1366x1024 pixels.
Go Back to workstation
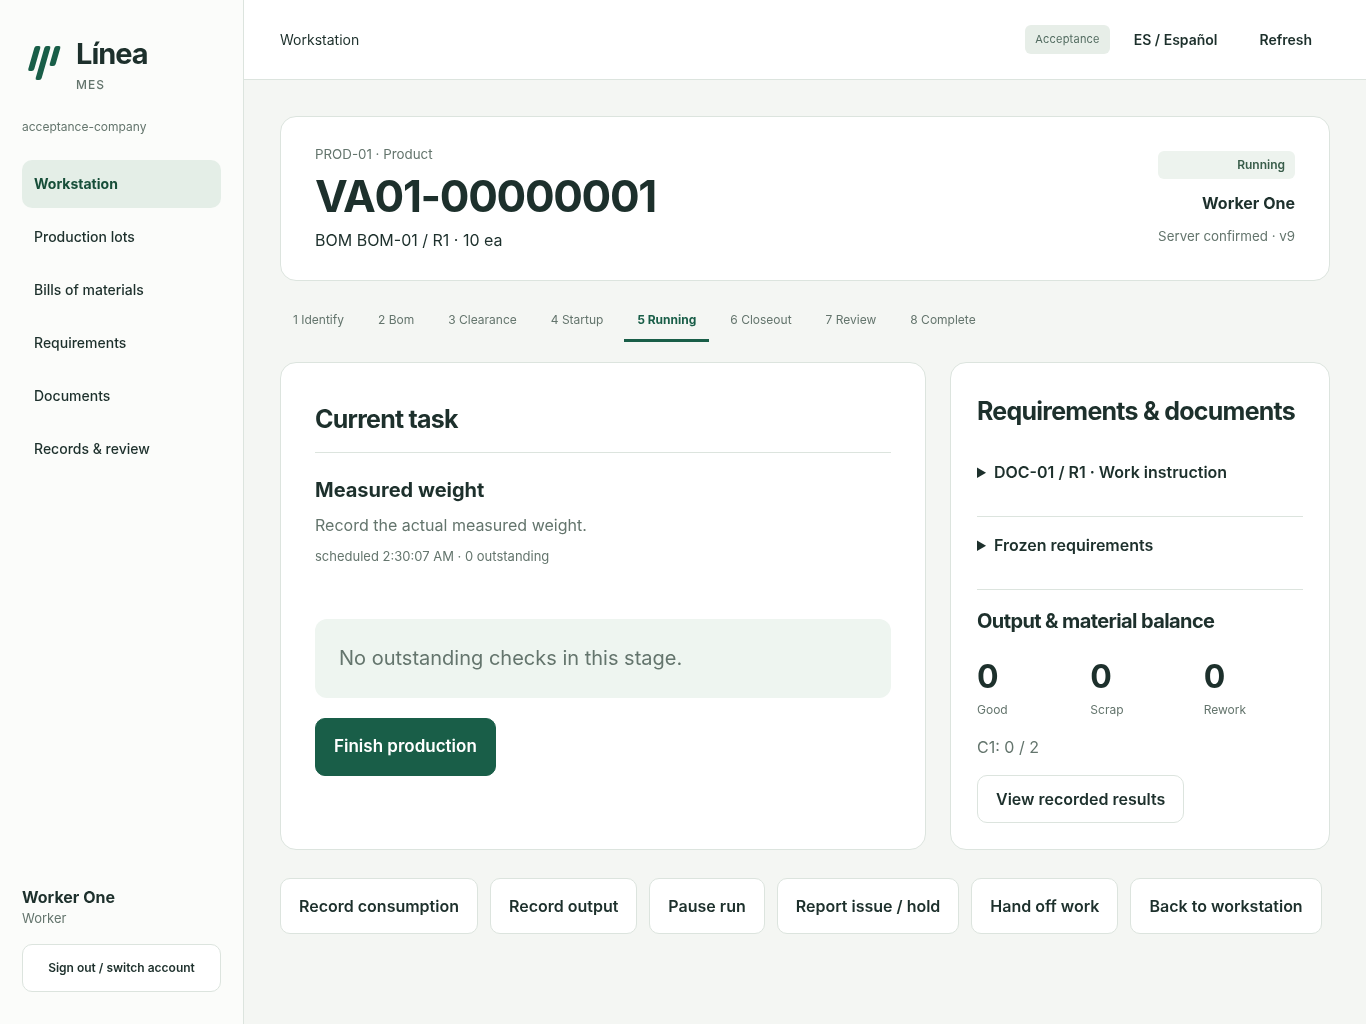pyautogui.click(x=1226, y=906)
